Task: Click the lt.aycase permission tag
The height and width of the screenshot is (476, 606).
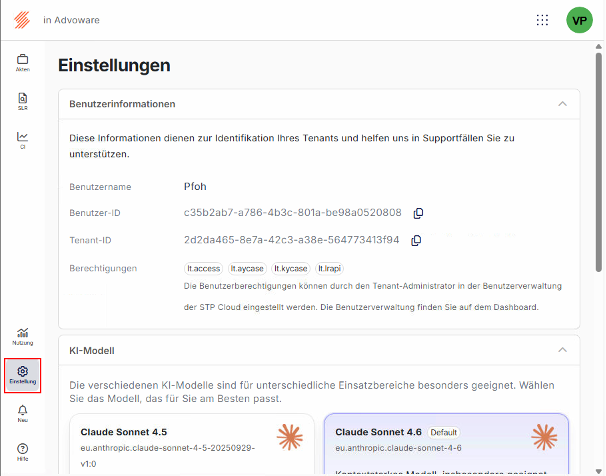Action: [x=247, y=269]
